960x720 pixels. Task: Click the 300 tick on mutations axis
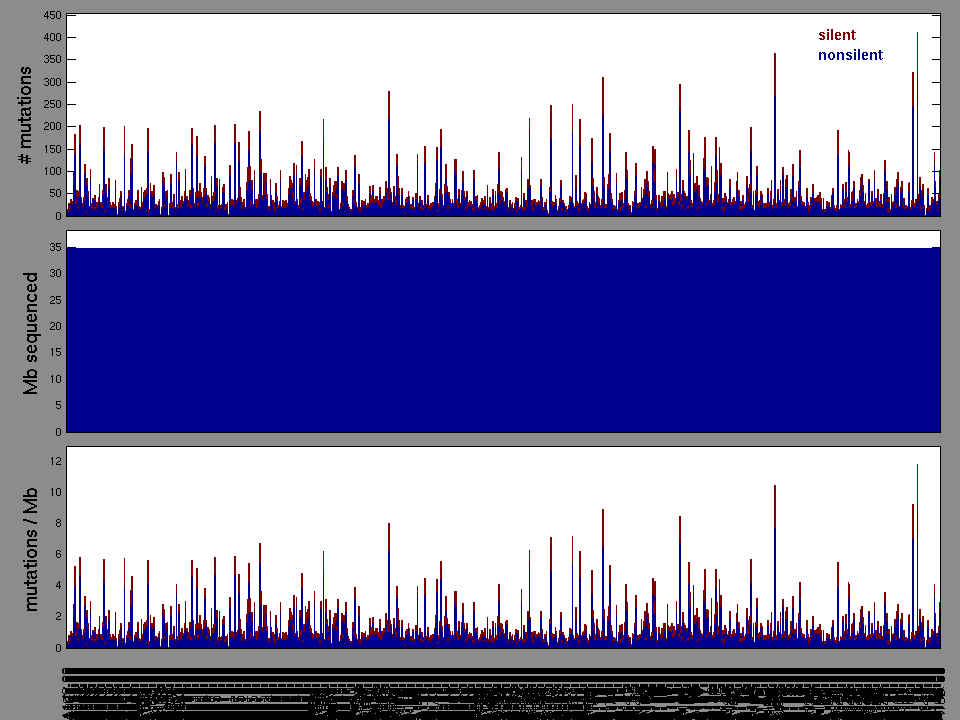tap(51, 83)
